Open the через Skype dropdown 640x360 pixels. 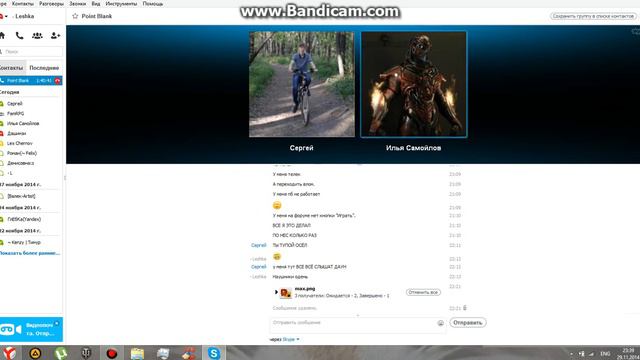284,339
